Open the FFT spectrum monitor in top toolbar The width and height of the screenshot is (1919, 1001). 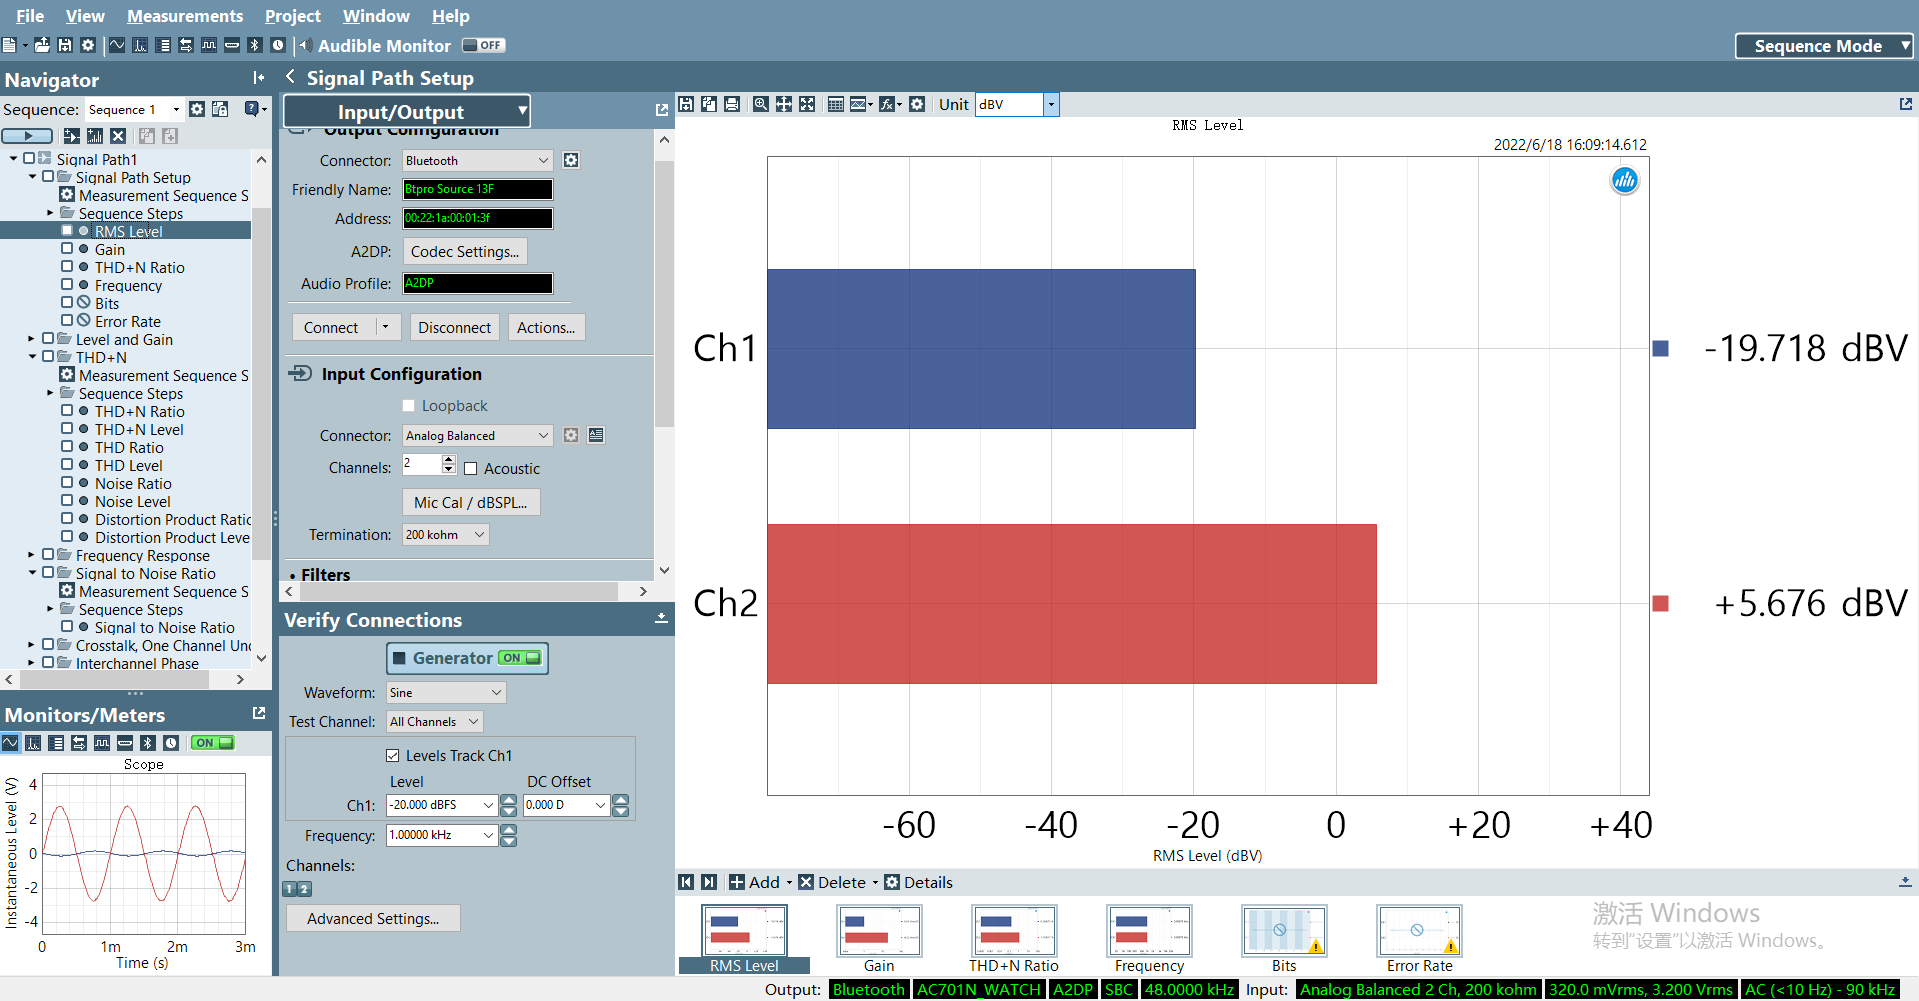pyautogui.click(x=140, y=45)
